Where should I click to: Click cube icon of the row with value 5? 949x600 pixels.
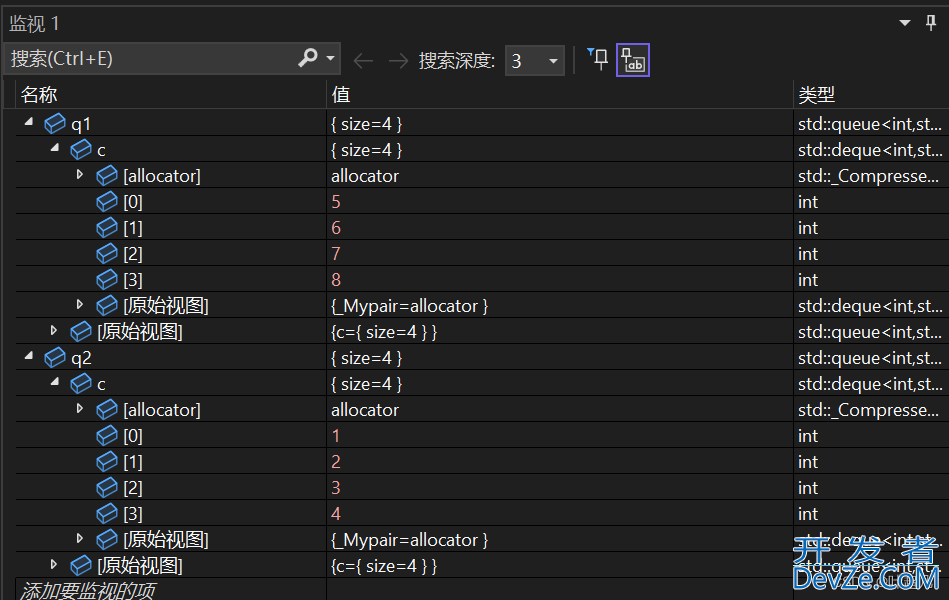coord(107,202)
